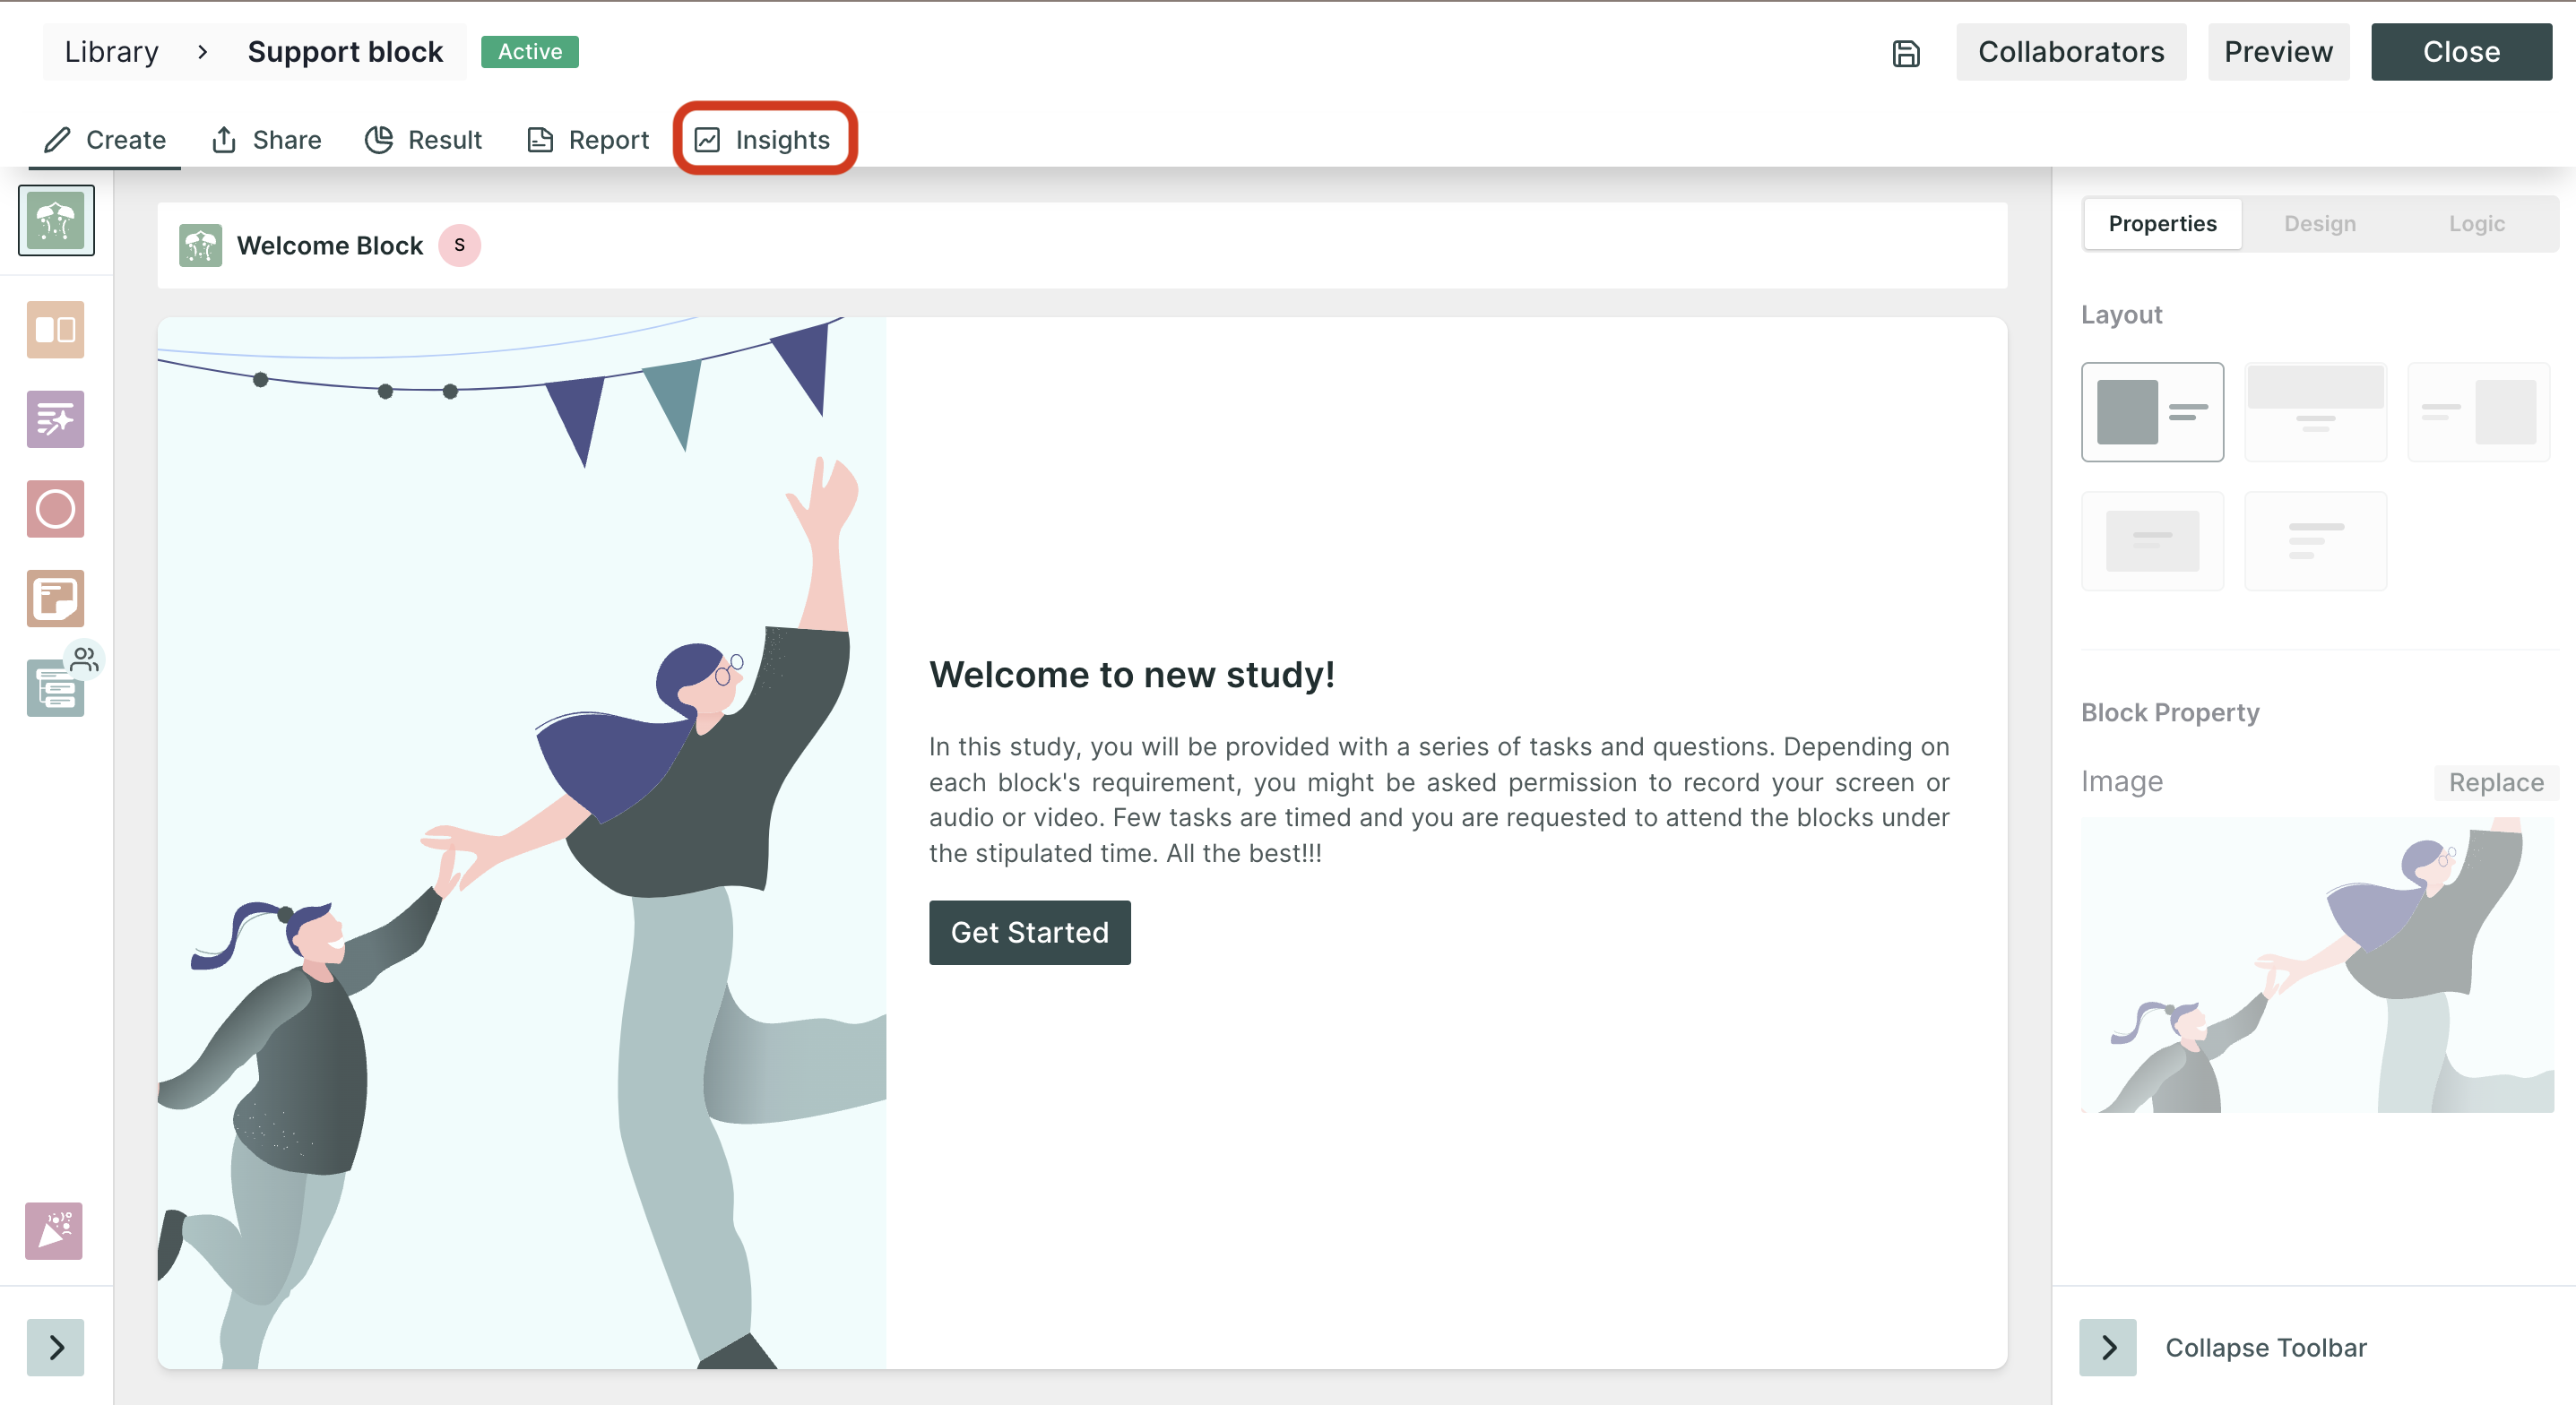Screen dimensions: 2576x1405
Task: Click the Welcome Block header icon
Action: point(200,245)
